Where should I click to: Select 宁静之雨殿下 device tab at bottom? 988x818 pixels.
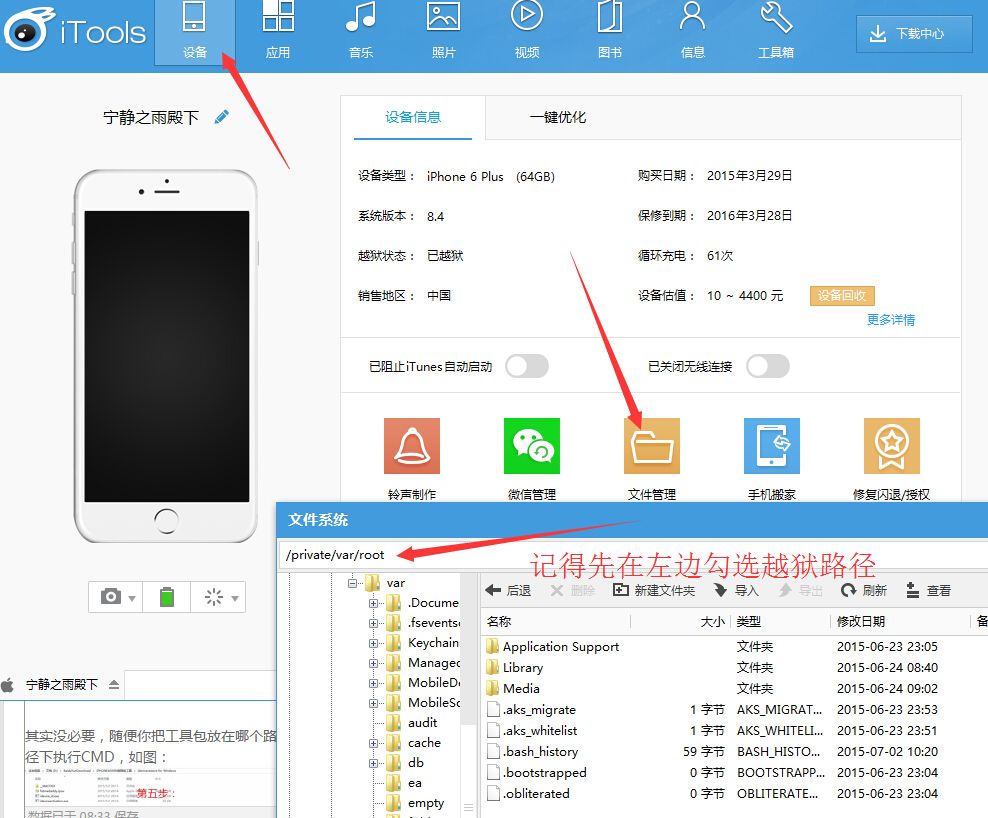(62, 684)
